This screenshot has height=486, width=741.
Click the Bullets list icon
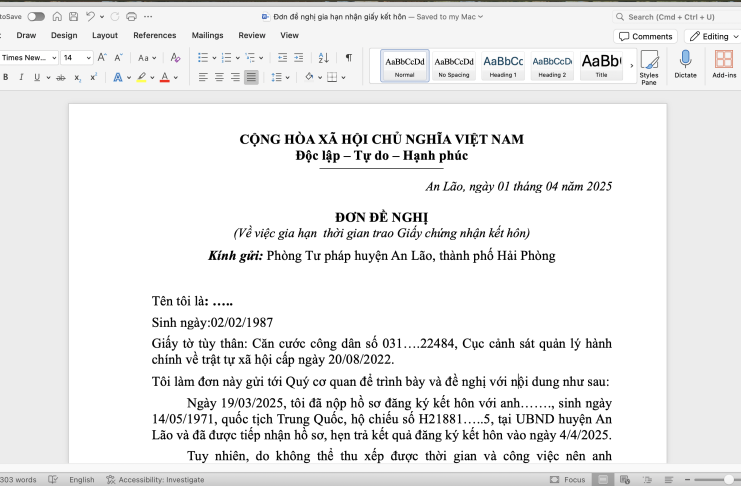[203, 58]
